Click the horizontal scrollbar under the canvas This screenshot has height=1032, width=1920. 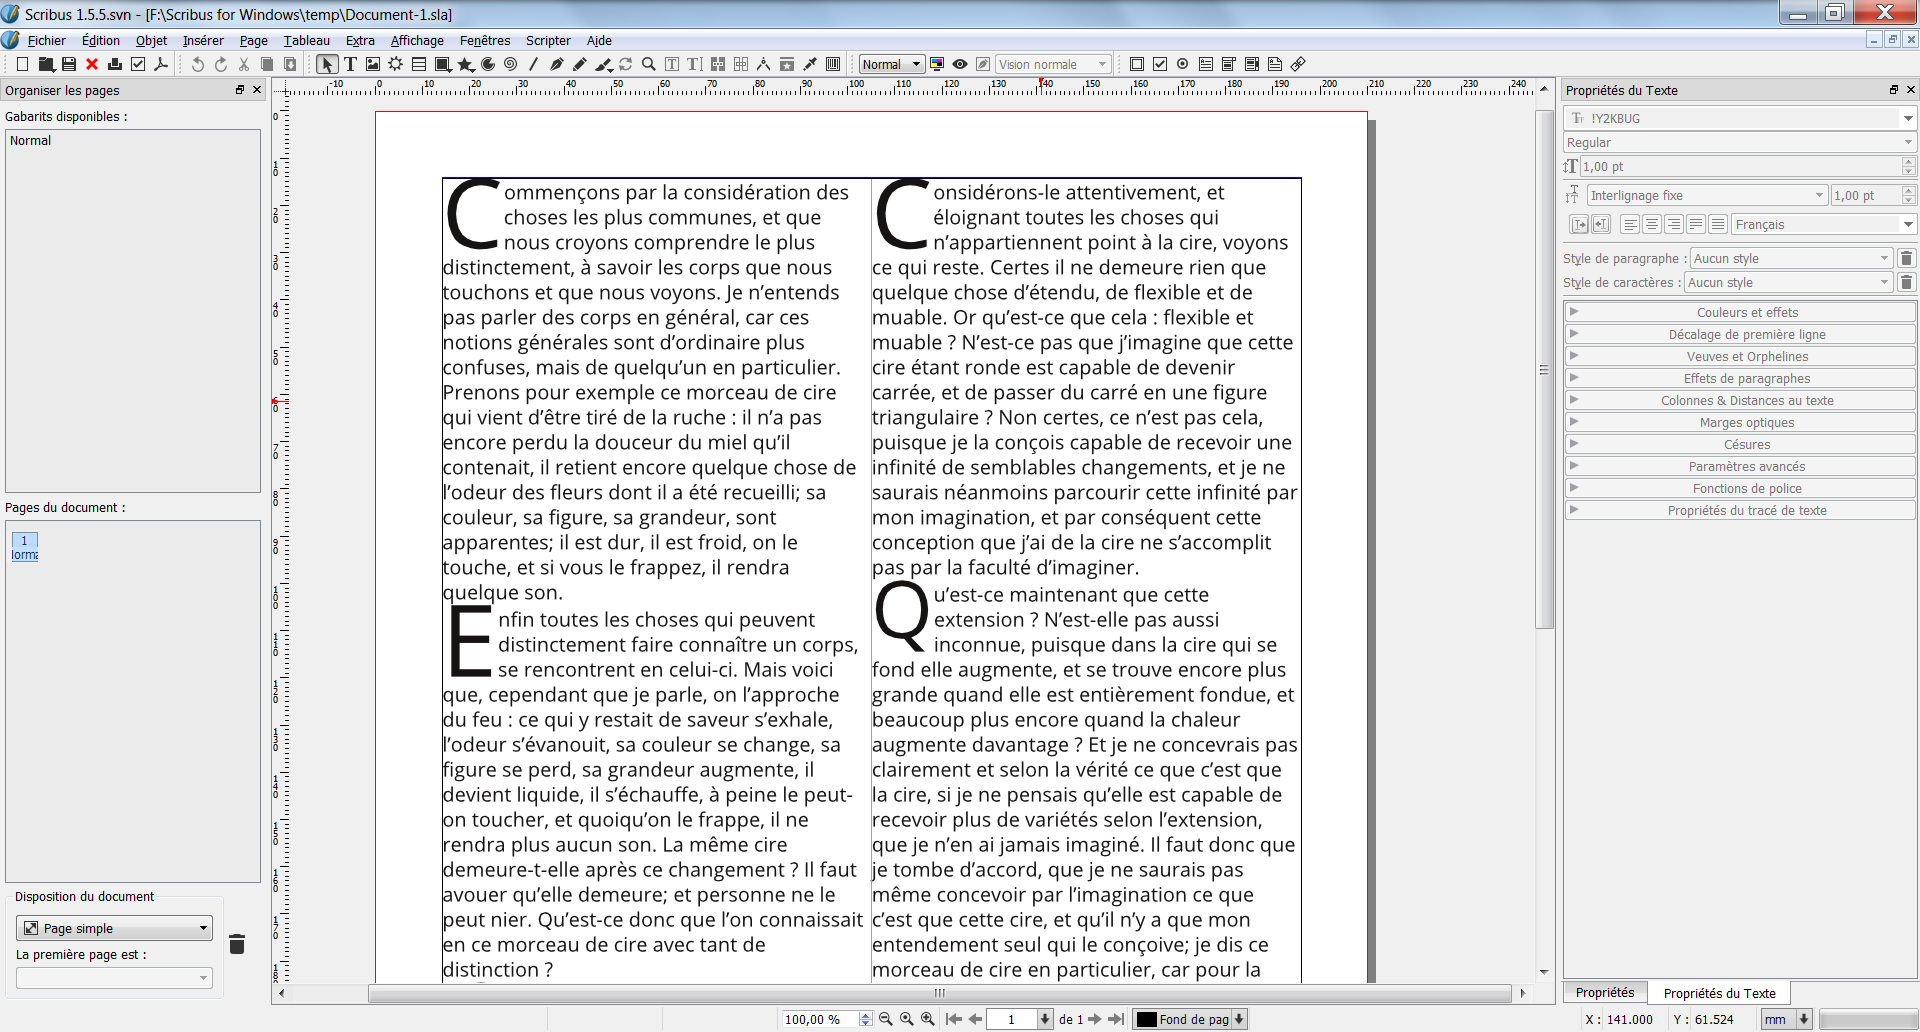click(940, 993)
